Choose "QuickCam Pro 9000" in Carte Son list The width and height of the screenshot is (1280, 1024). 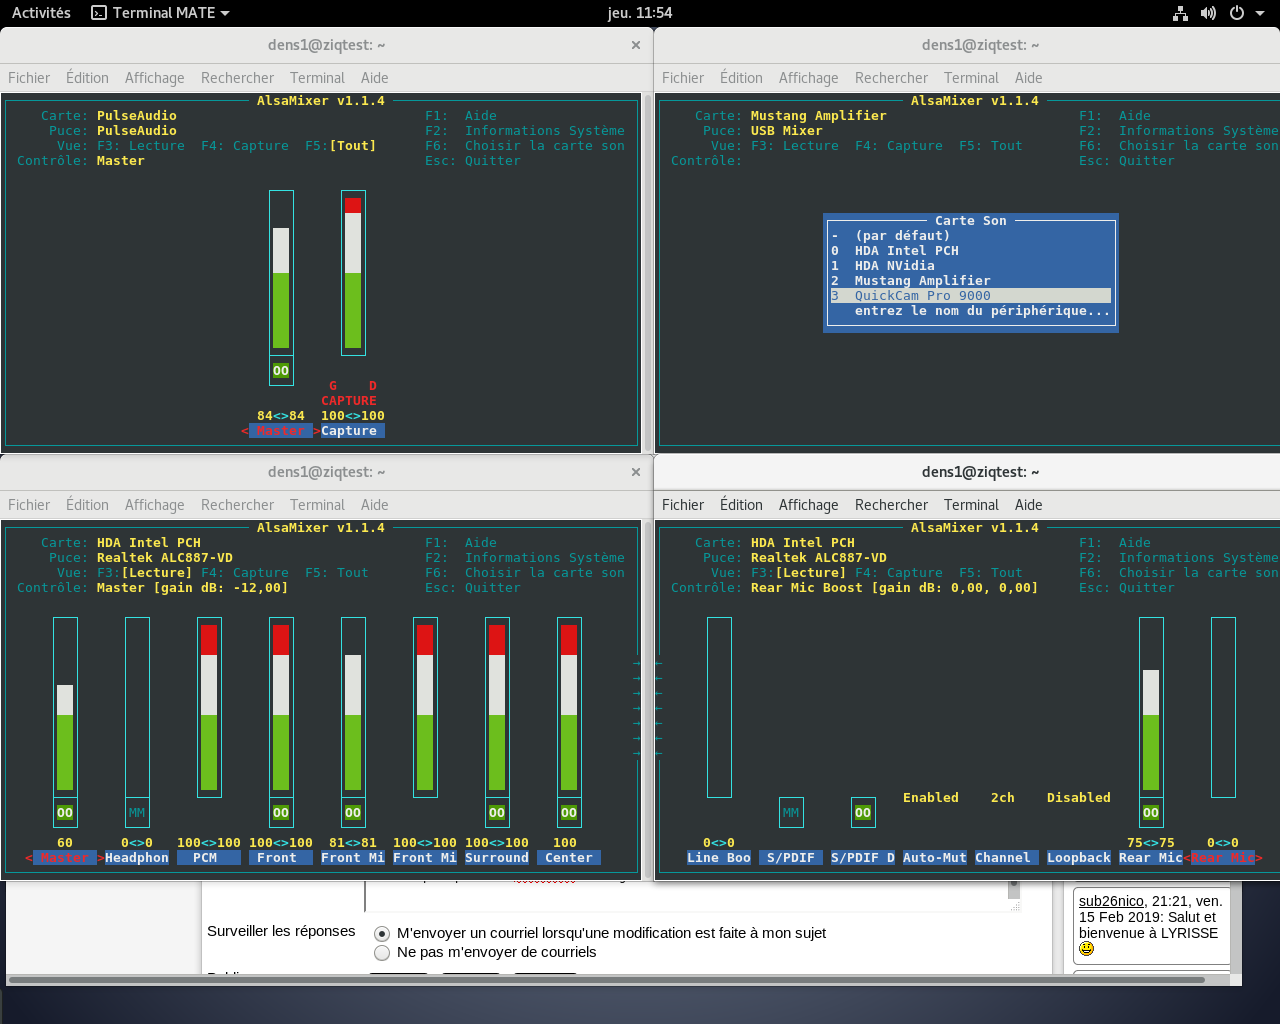tap(970, 296)
